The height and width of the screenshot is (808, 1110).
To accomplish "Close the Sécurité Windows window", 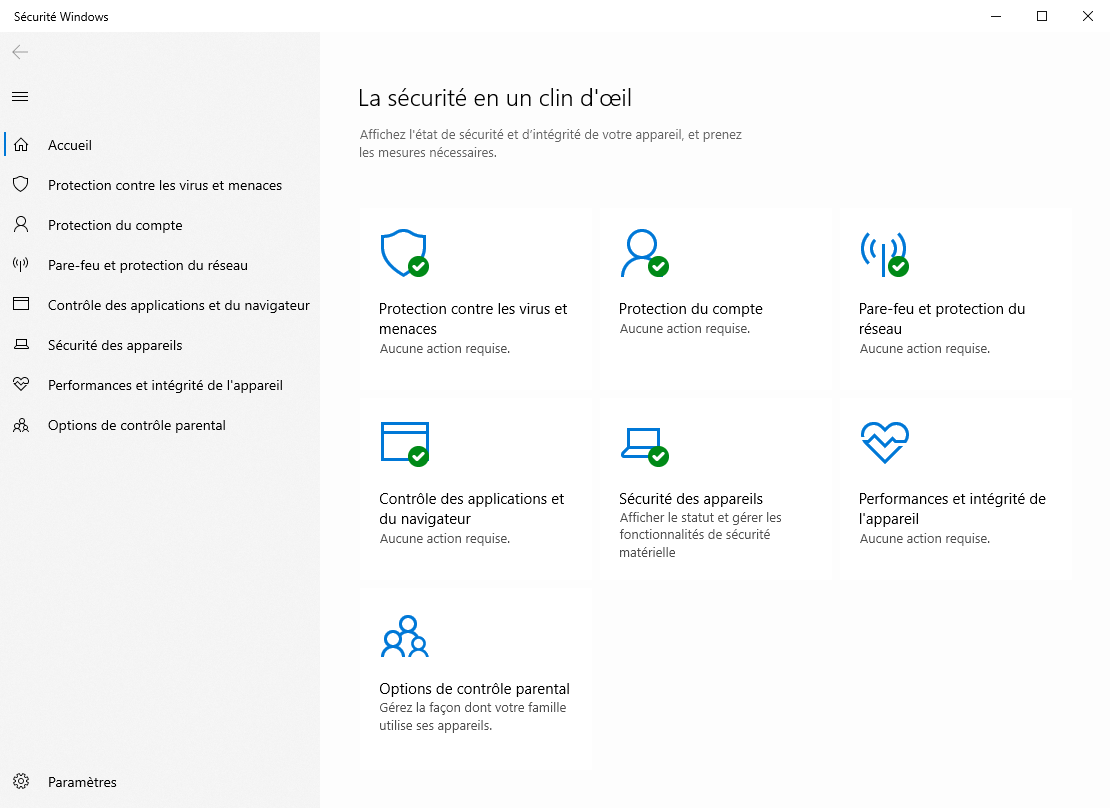I will (x=1087, y=16).
